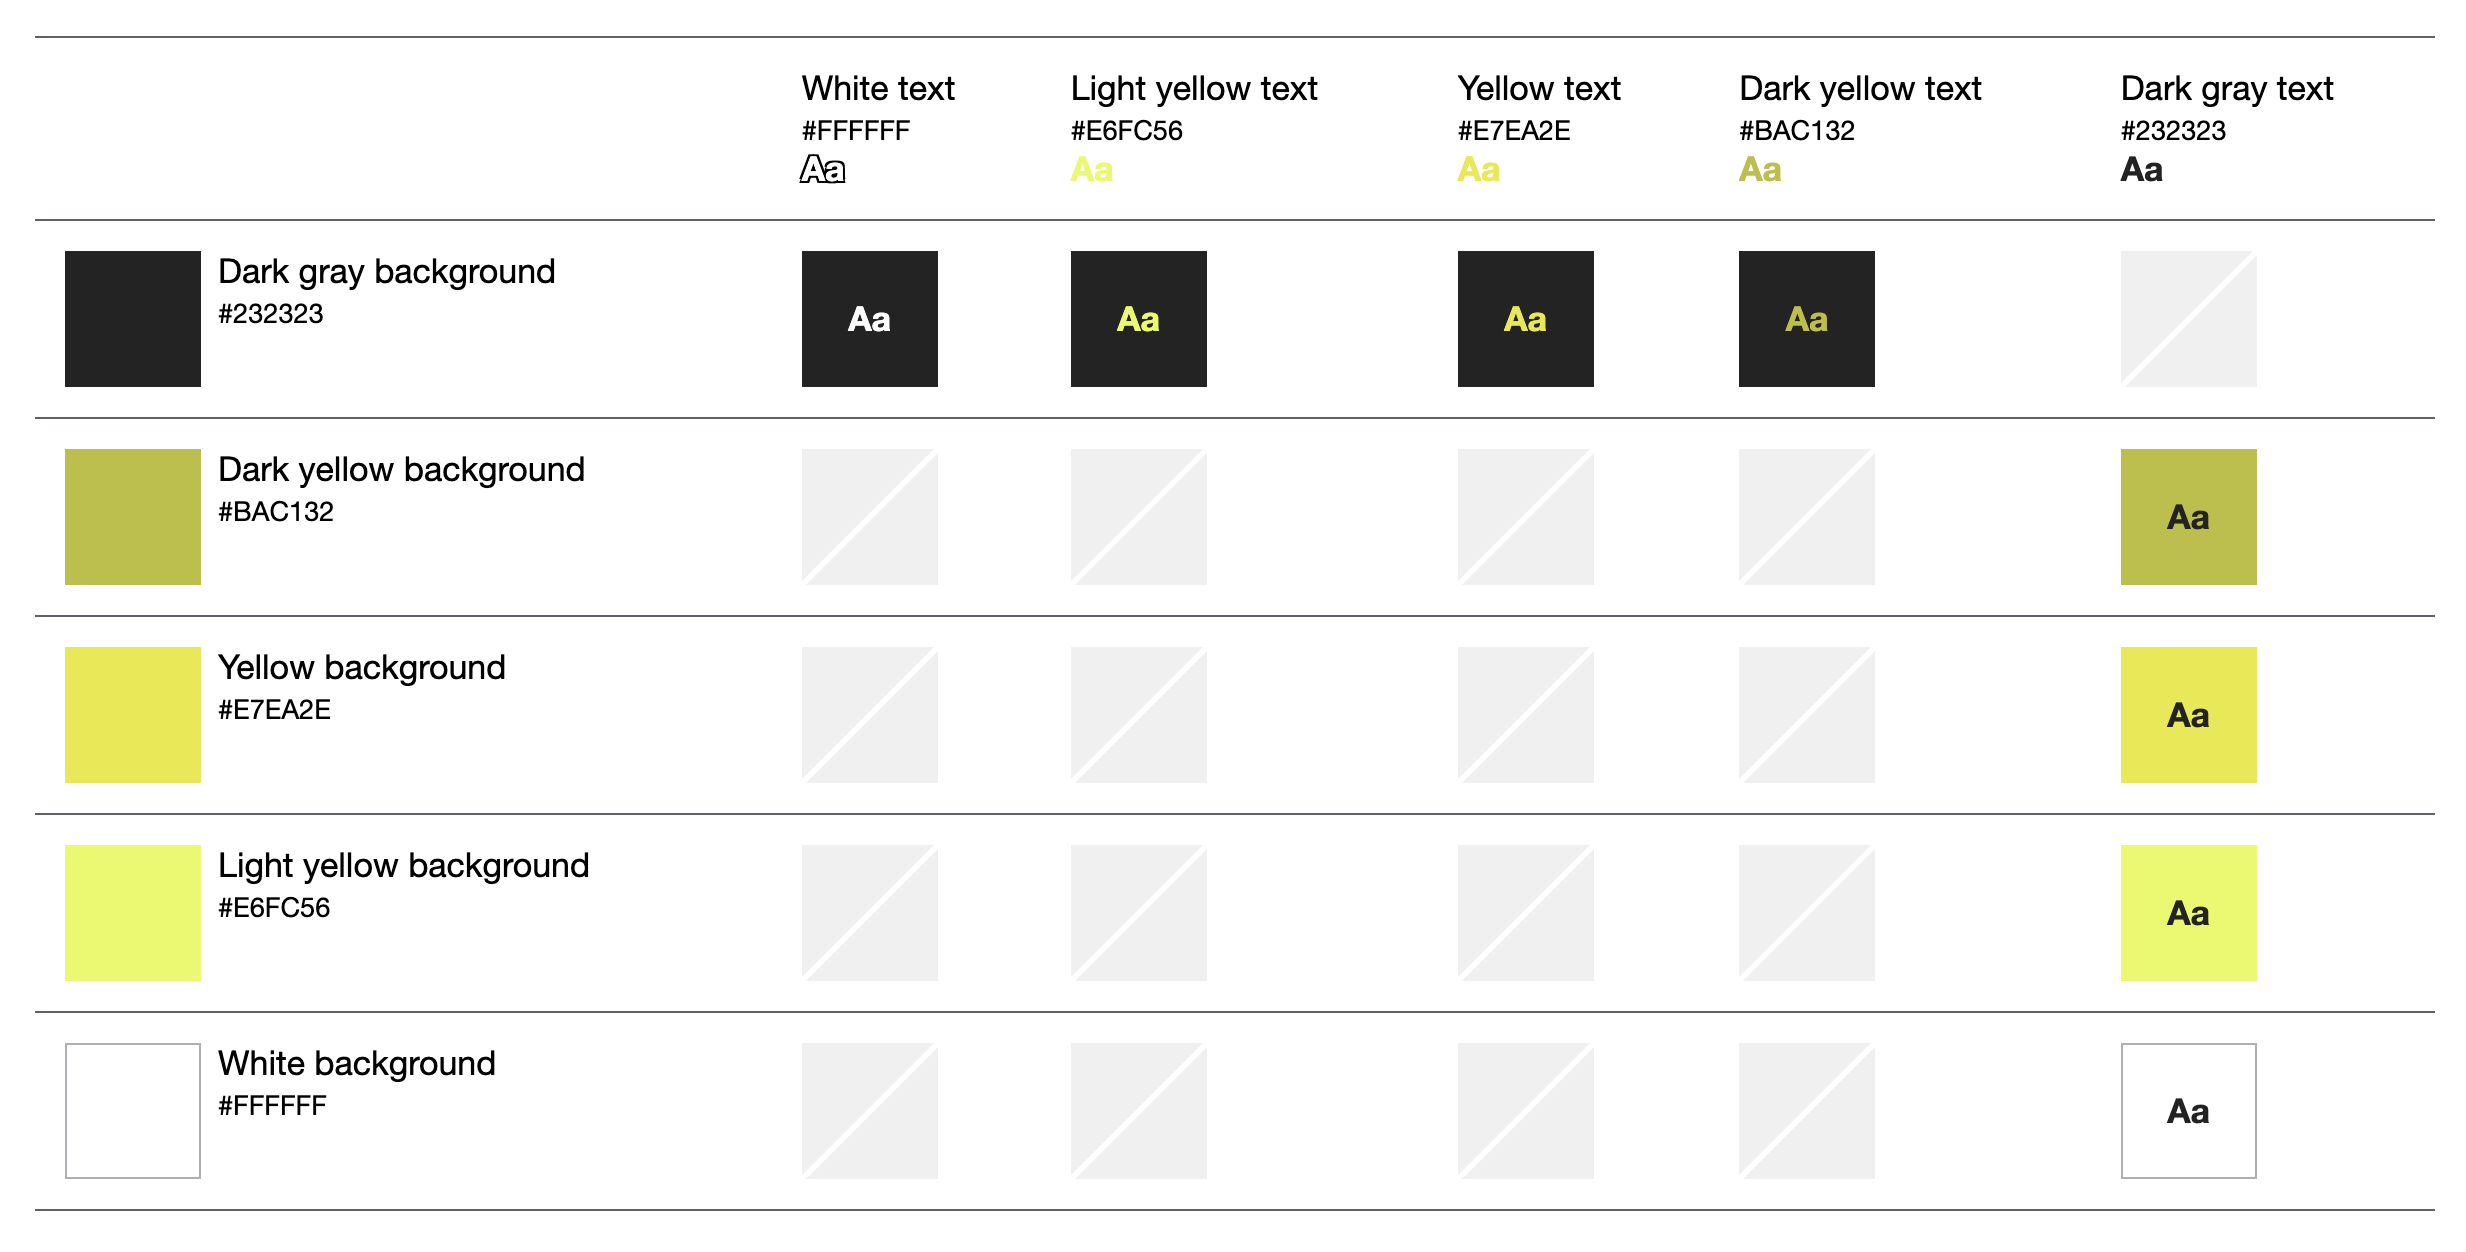Click the white outlined Aa sample in header
Screen dimensions: 2466x1252
click(x=823, y=170)
